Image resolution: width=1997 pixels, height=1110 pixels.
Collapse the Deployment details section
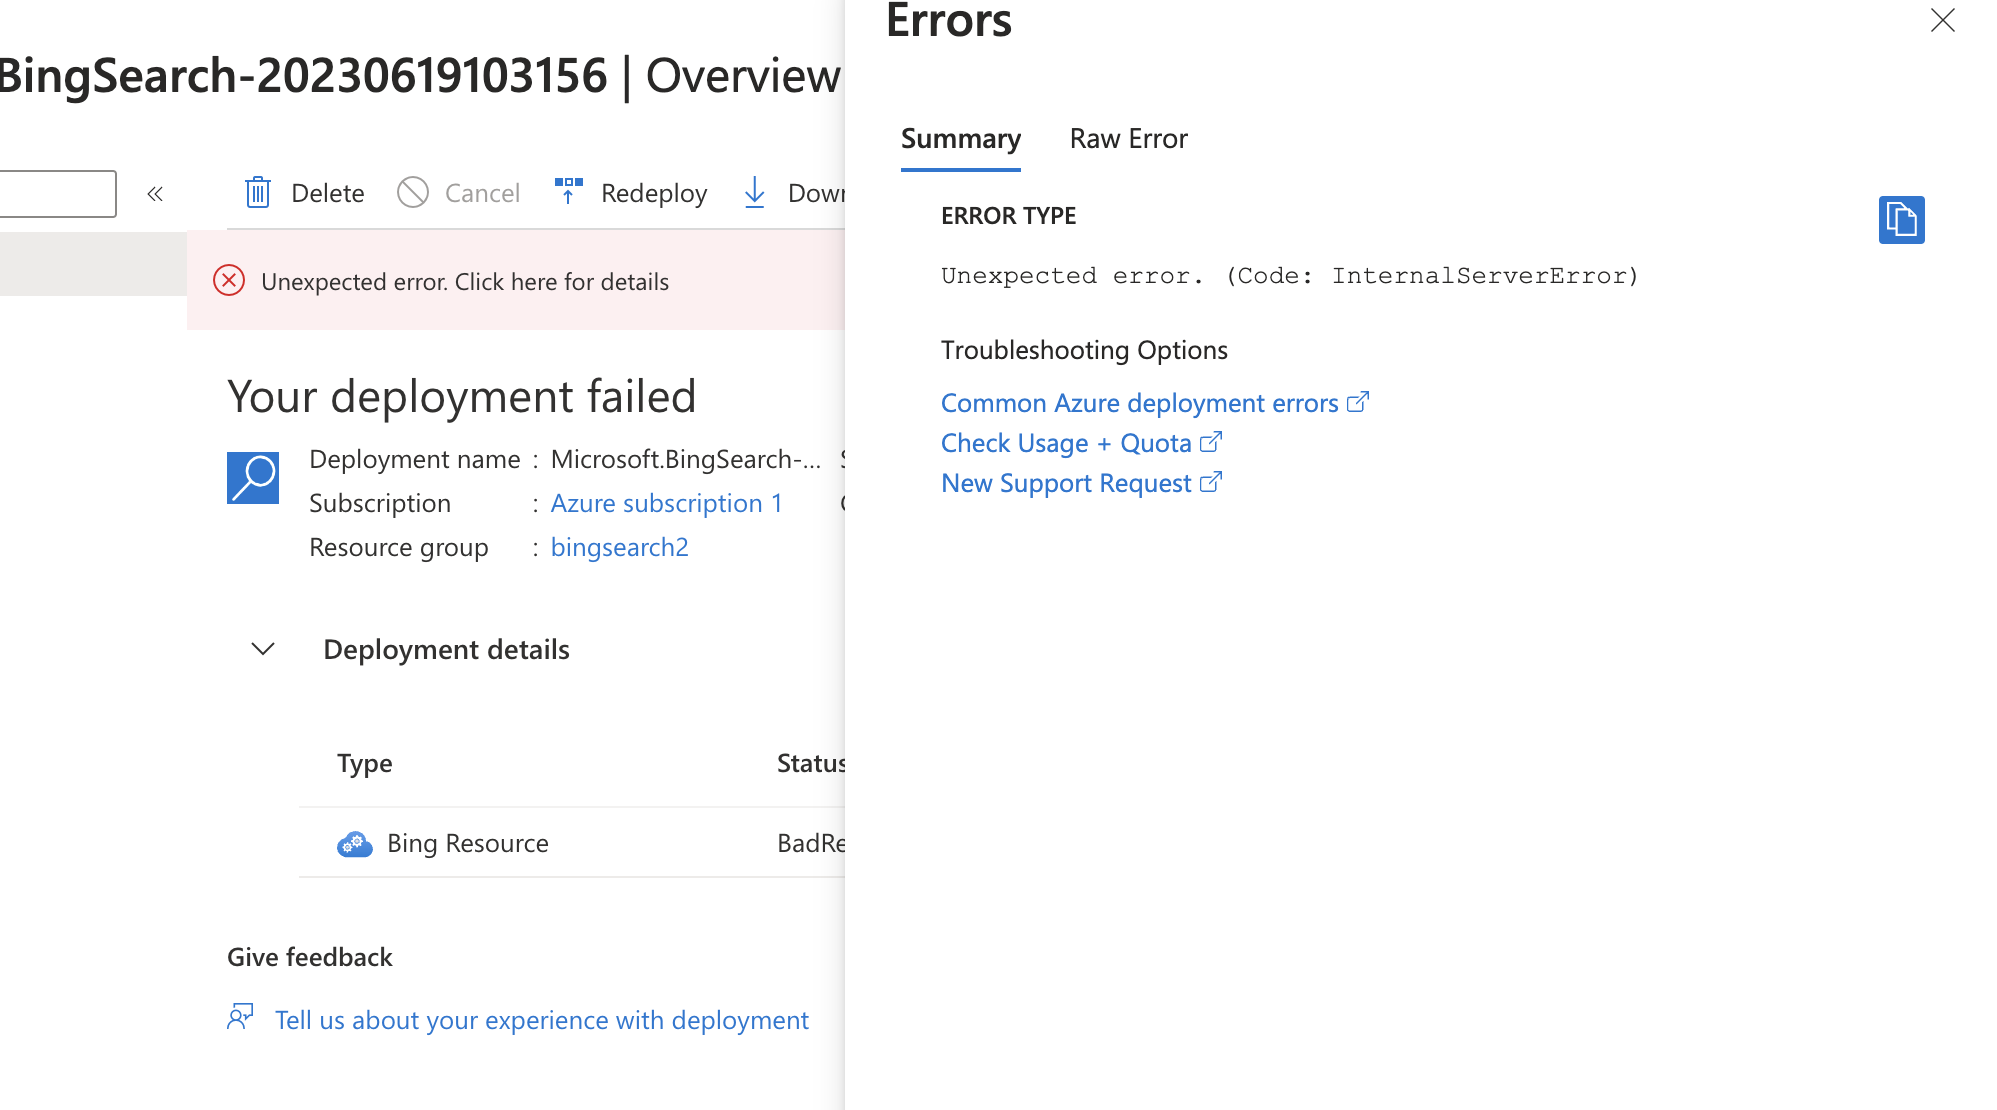pos(263,649)
